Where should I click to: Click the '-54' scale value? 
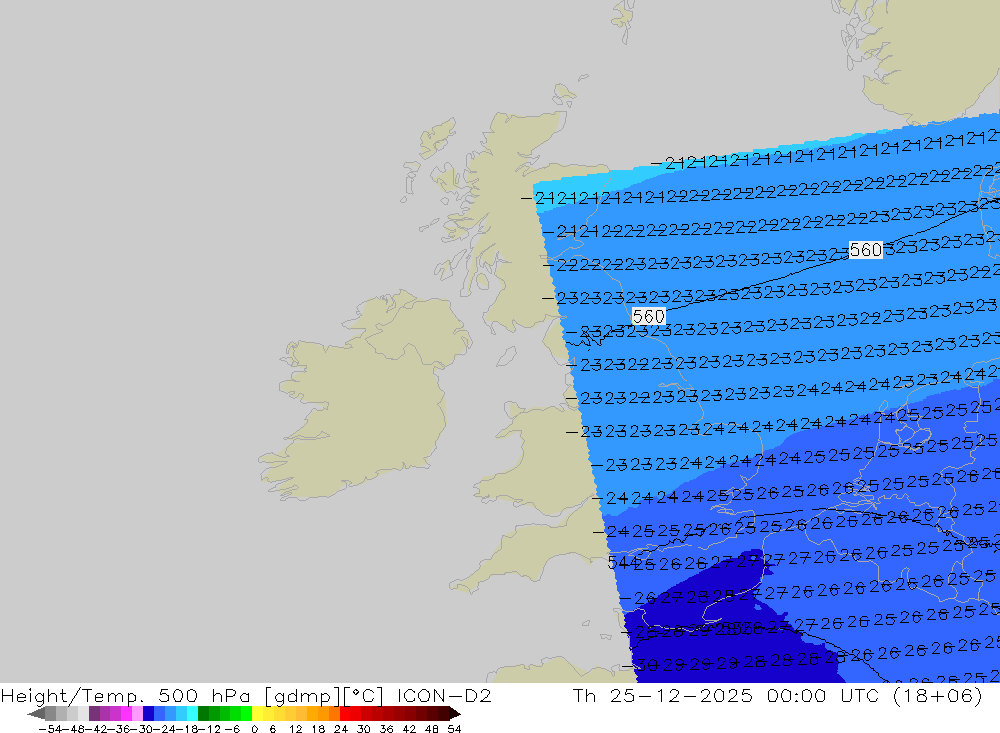[49, 729]
